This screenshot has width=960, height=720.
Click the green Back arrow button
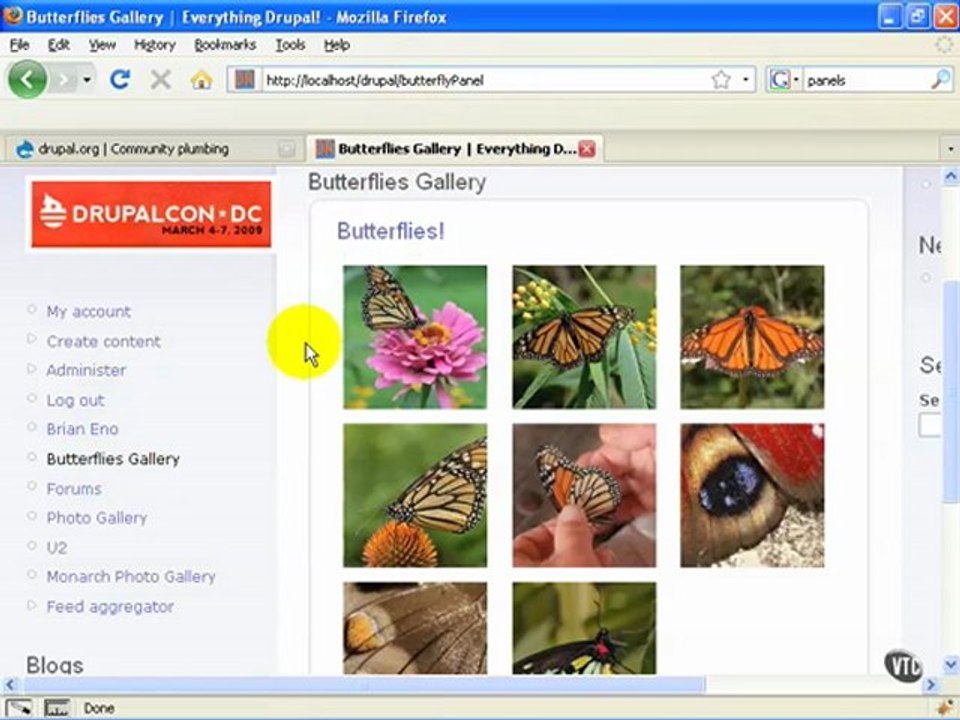[x=27, y=80]
